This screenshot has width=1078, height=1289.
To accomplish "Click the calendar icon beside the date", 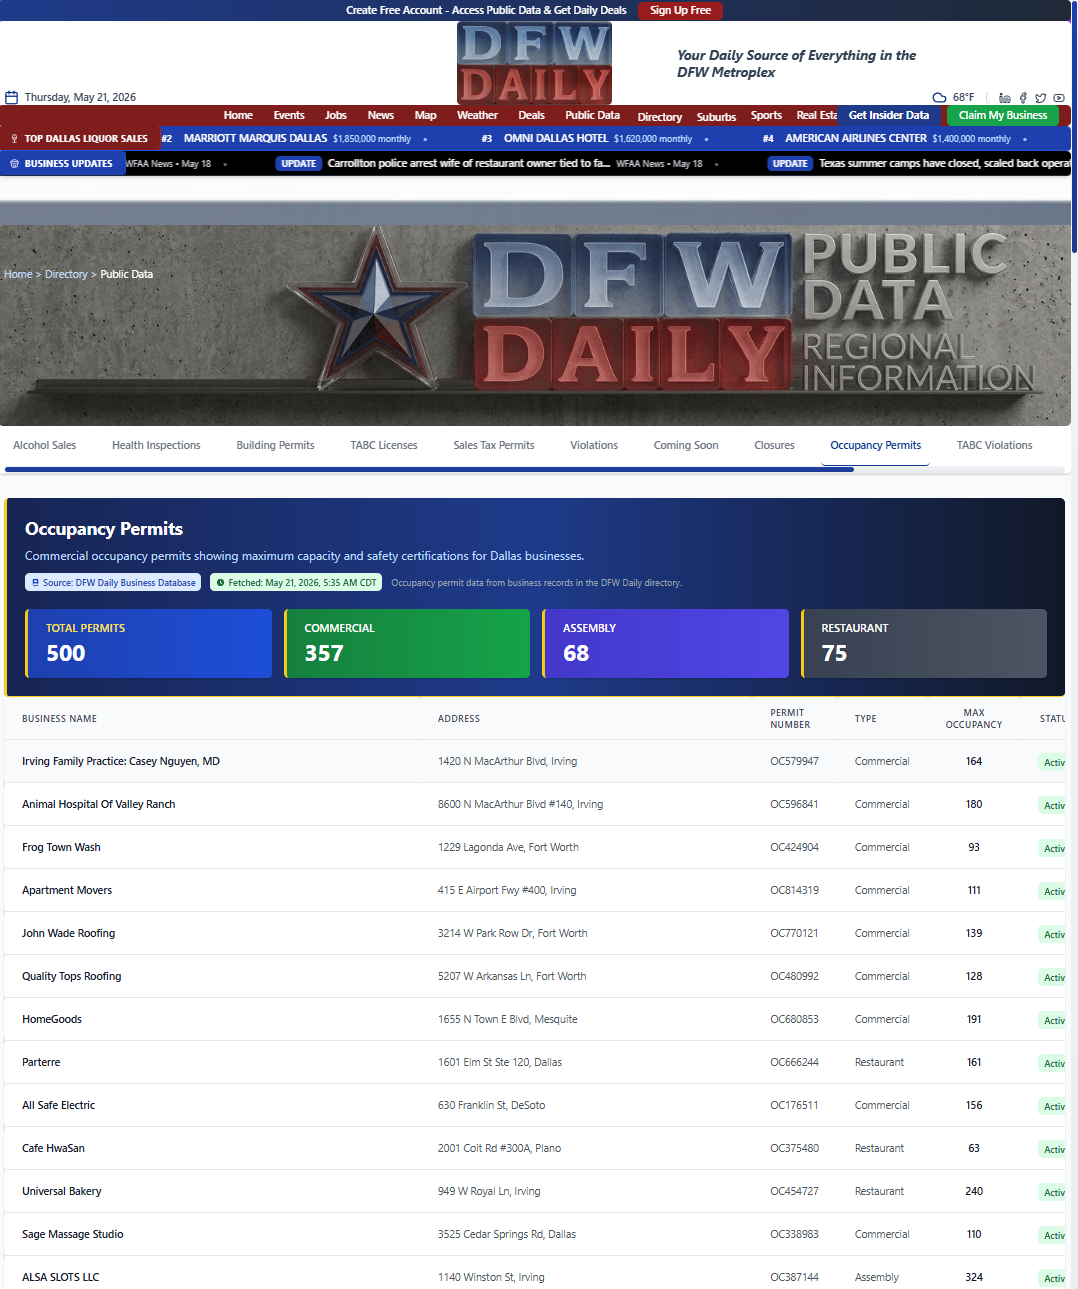I will [x=12, y=97].
